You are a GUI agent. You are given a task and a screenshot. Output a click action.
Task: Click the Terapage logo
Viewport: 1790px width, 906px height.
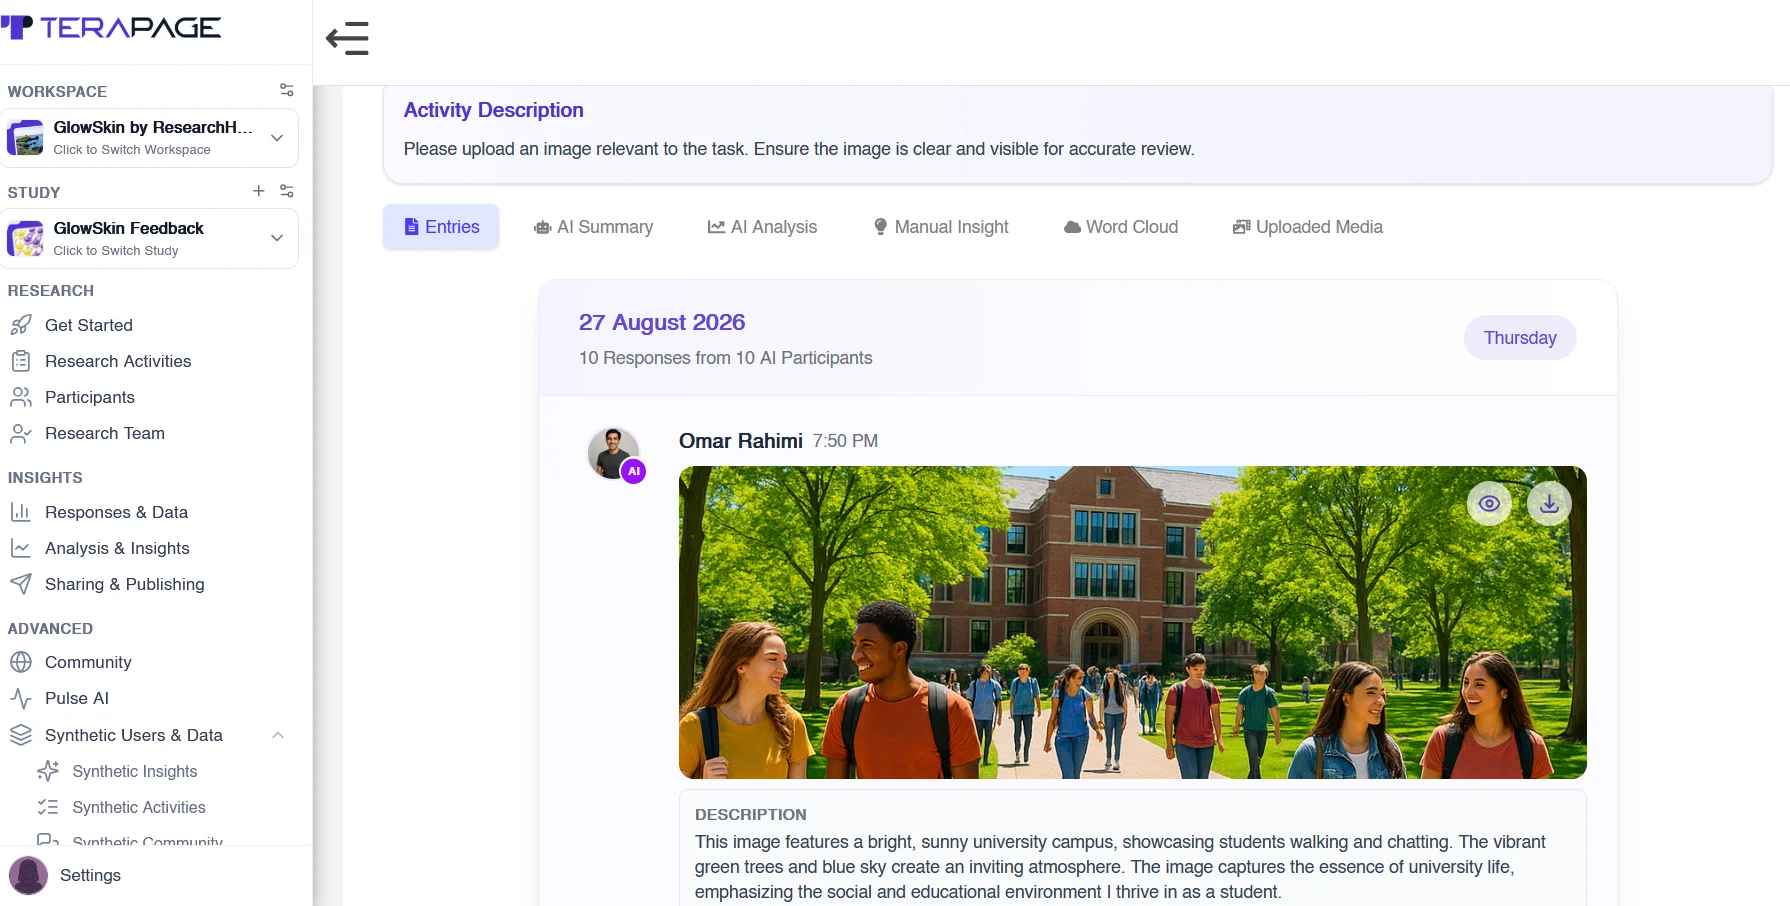pyautogui.click(x=111, y=28)
